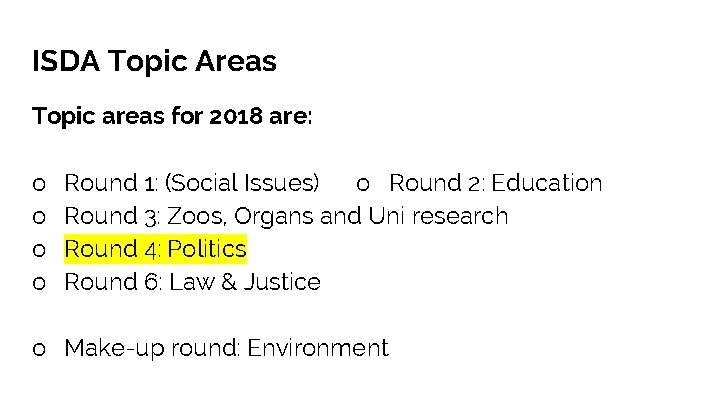The width and height of the screenshot is (720, 405).
Task: Click '2018' in the subtitle
Action: click(x=236, y=116)
